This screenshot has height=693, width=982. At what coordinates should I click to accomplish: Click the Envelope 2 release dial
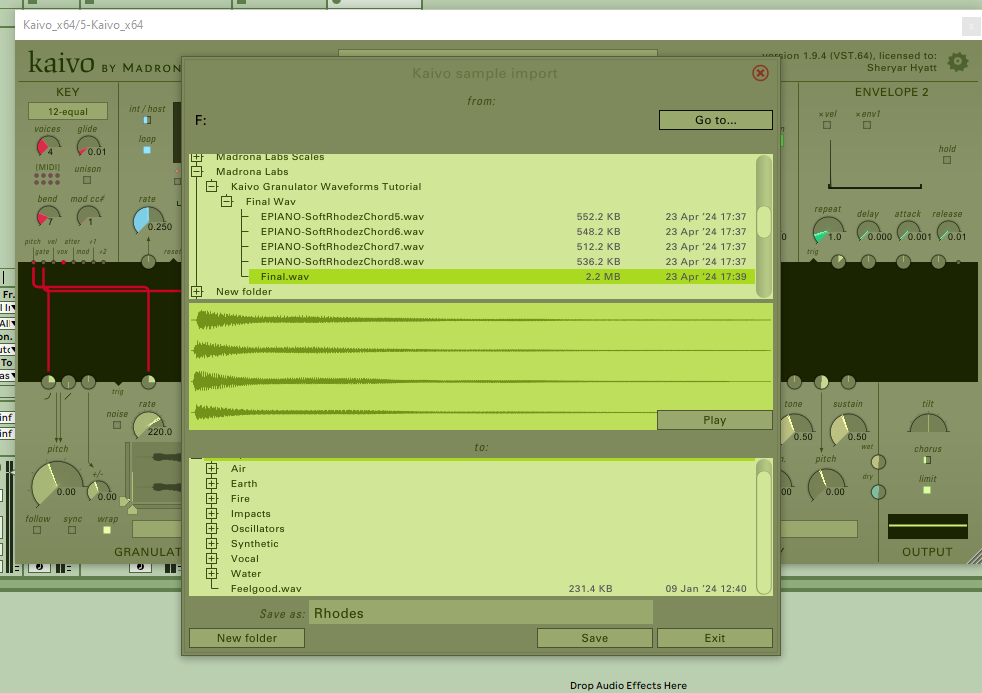pos(947,232)
